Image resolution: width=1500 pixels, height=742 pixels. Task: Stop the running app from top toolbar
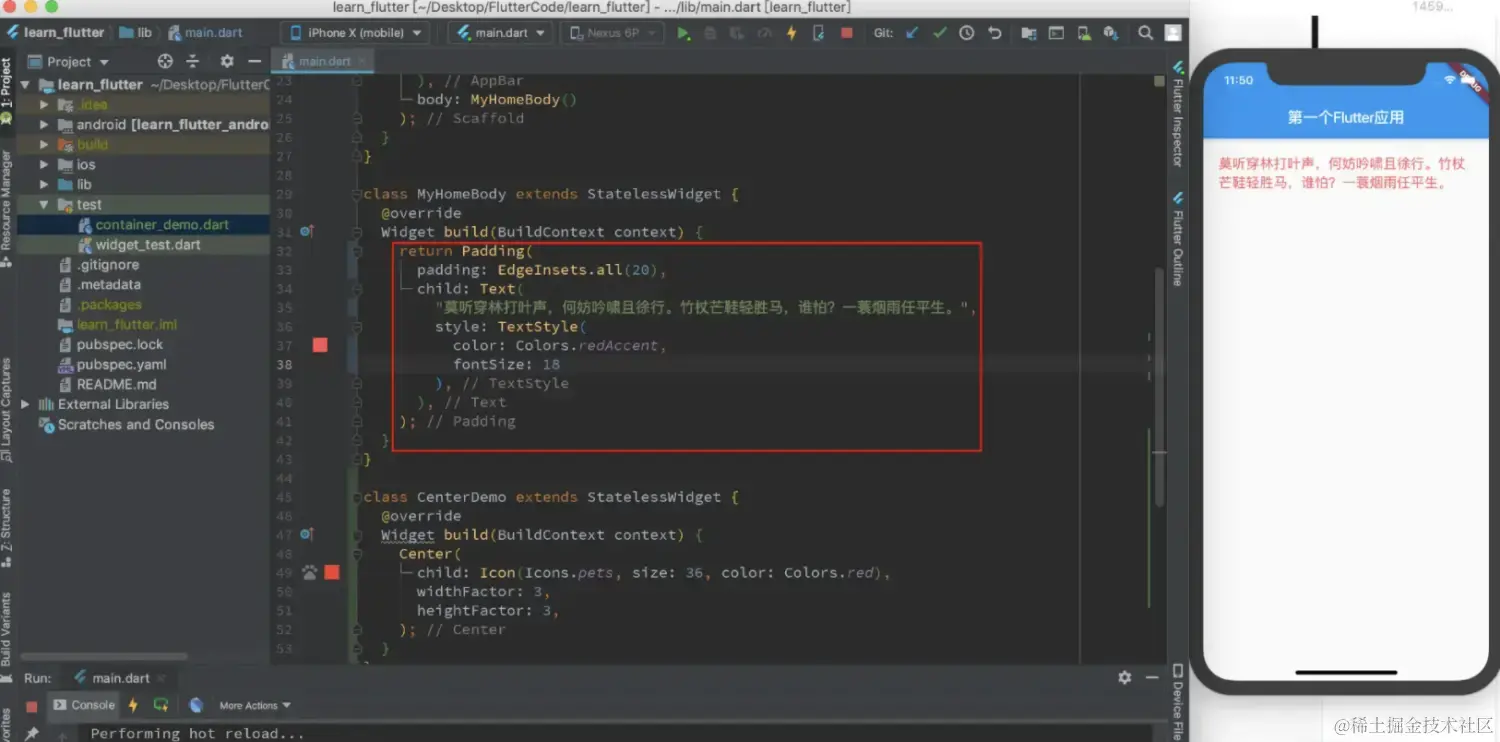coord(847,33)
